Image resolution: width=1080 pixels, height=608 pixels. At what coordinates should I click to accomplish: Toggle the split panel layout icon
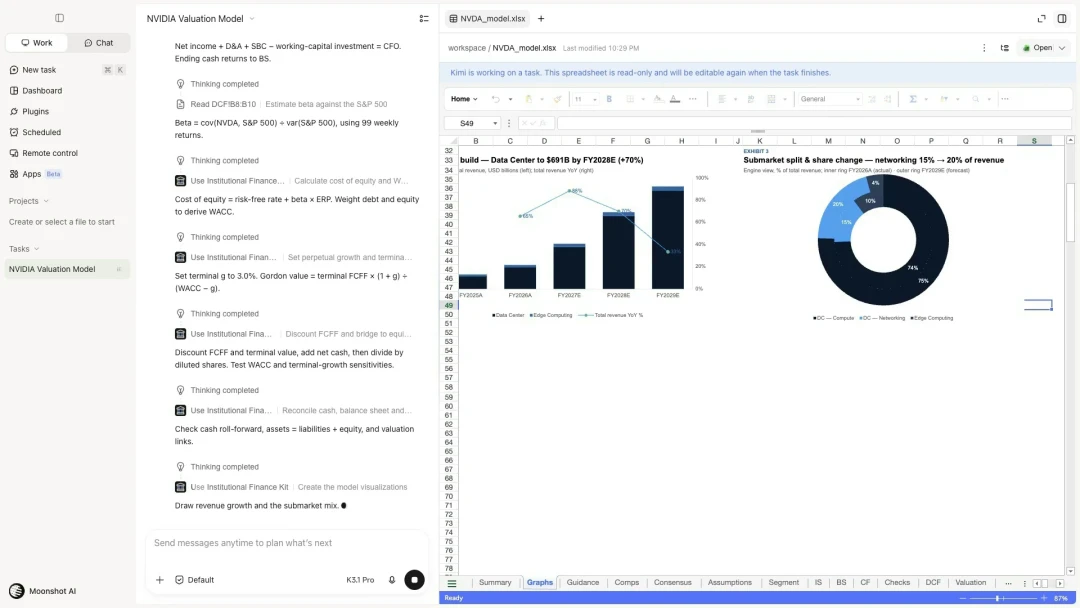[x=1062, y=19]
